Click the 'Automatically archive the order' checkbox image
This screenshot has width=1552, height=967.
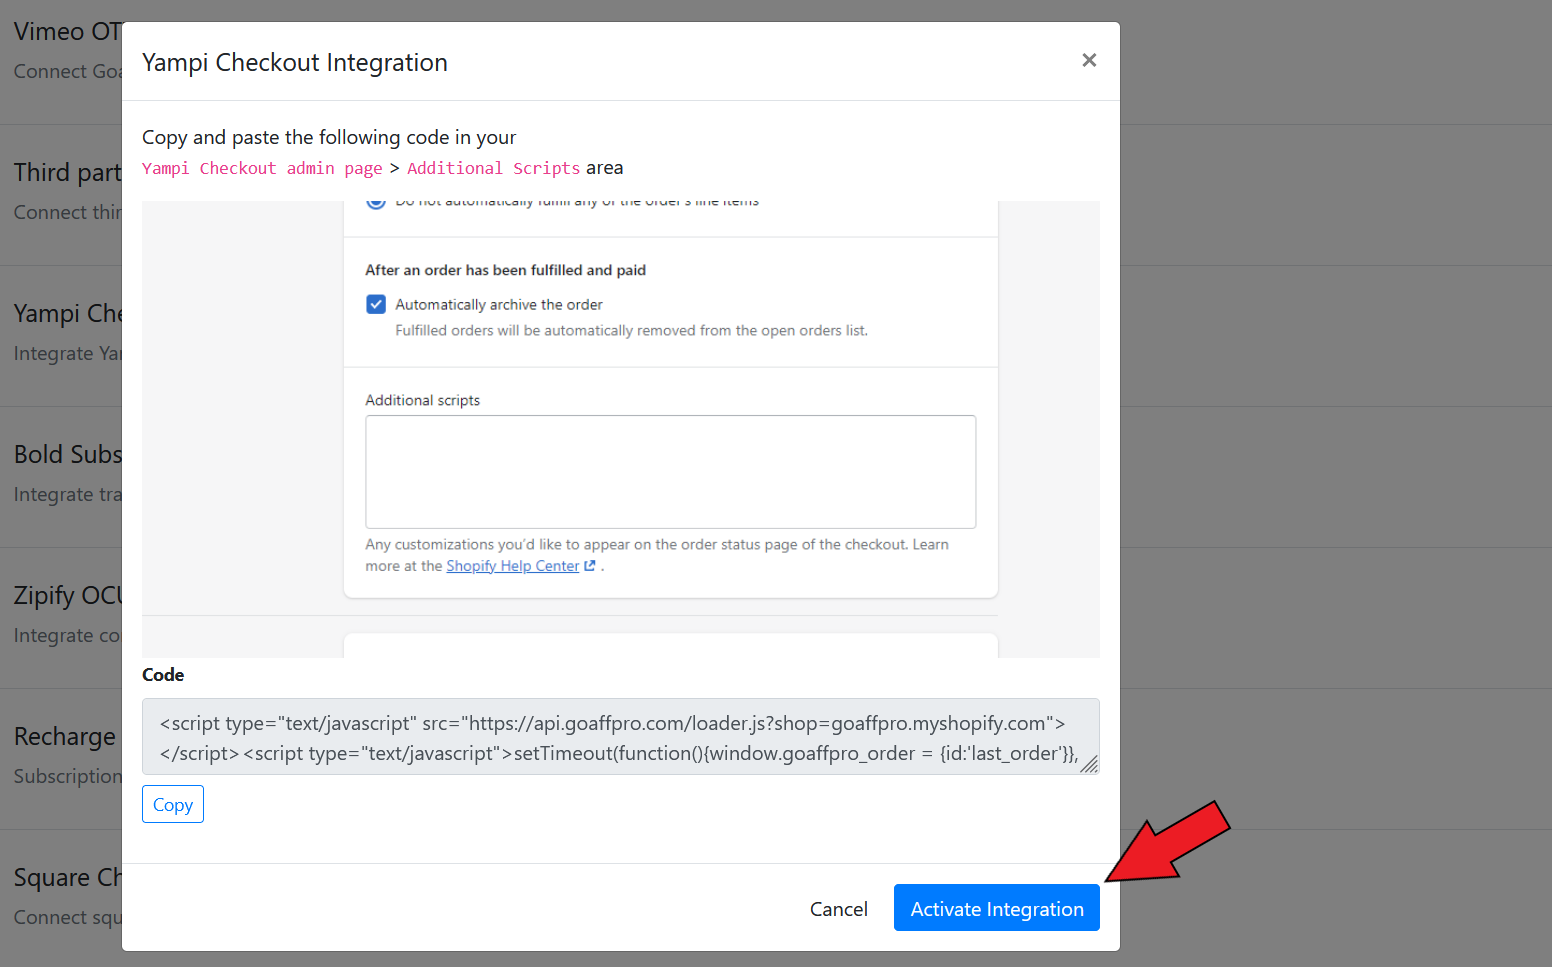[x=376, y=304]
